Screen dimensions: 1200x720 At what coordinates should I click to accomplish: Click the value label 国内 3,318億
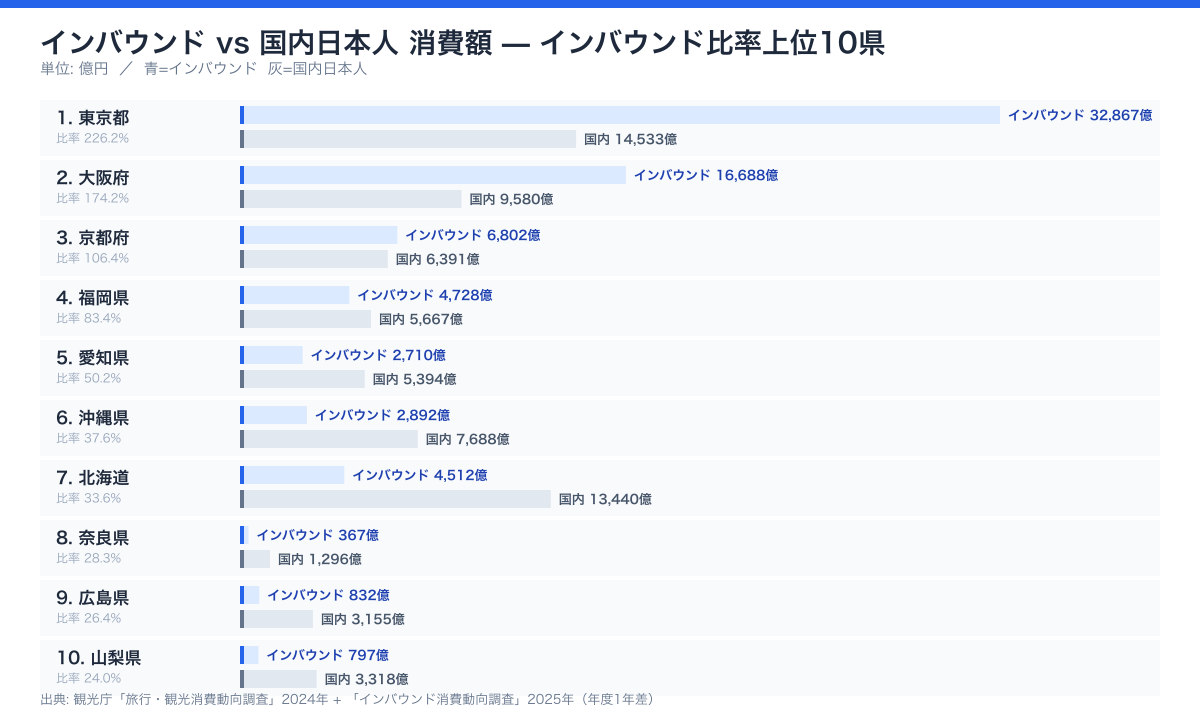point(367,679)
